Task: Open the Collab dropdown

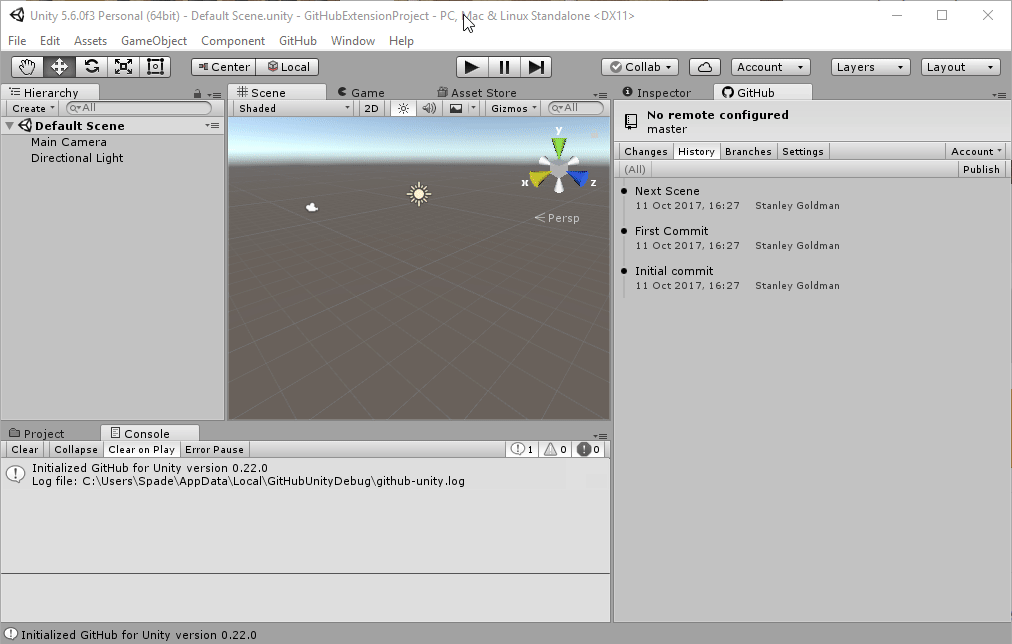Action: pos(640,67)
